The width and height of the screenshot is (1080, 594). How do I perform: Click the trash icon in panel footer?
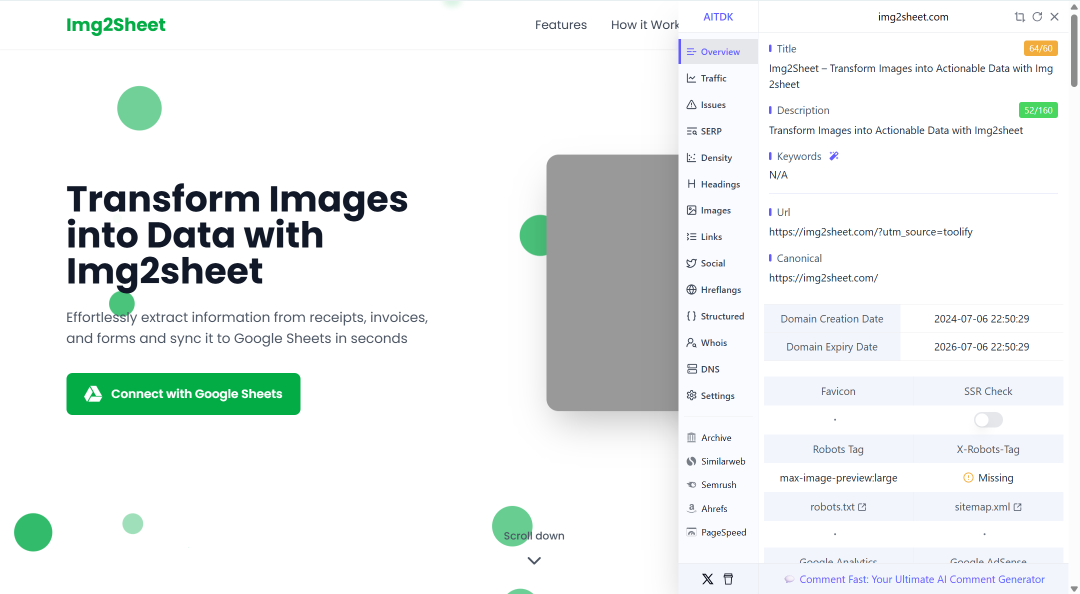728,579
